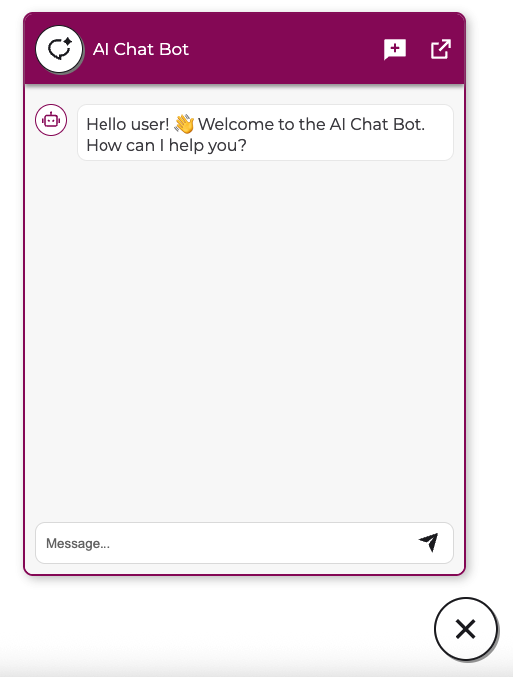Click the AI chat bot logo in the header

tap(59, 49)
